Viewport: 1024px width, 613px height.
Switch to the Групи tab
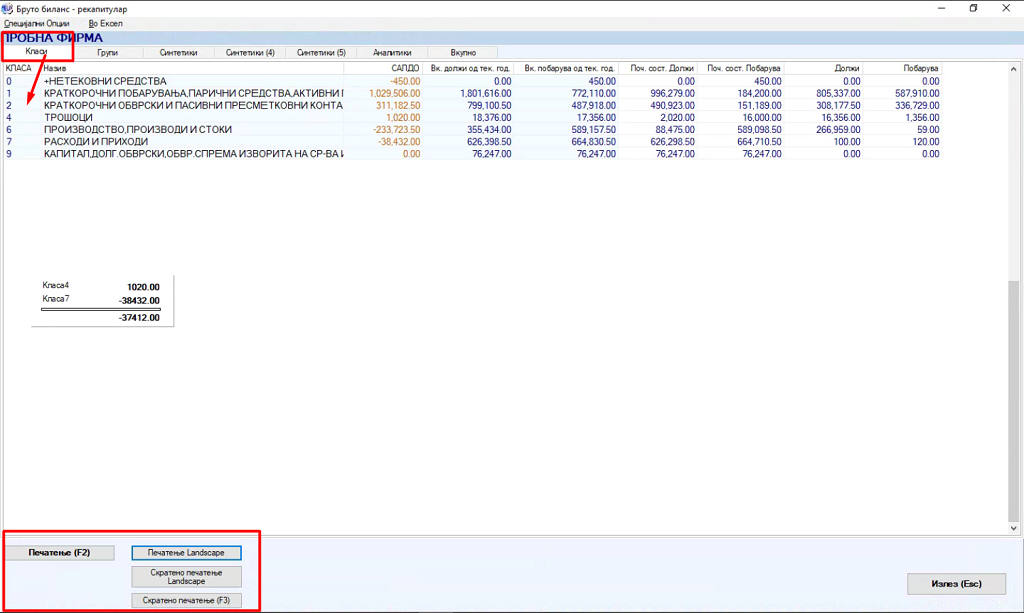pos(108,52)
